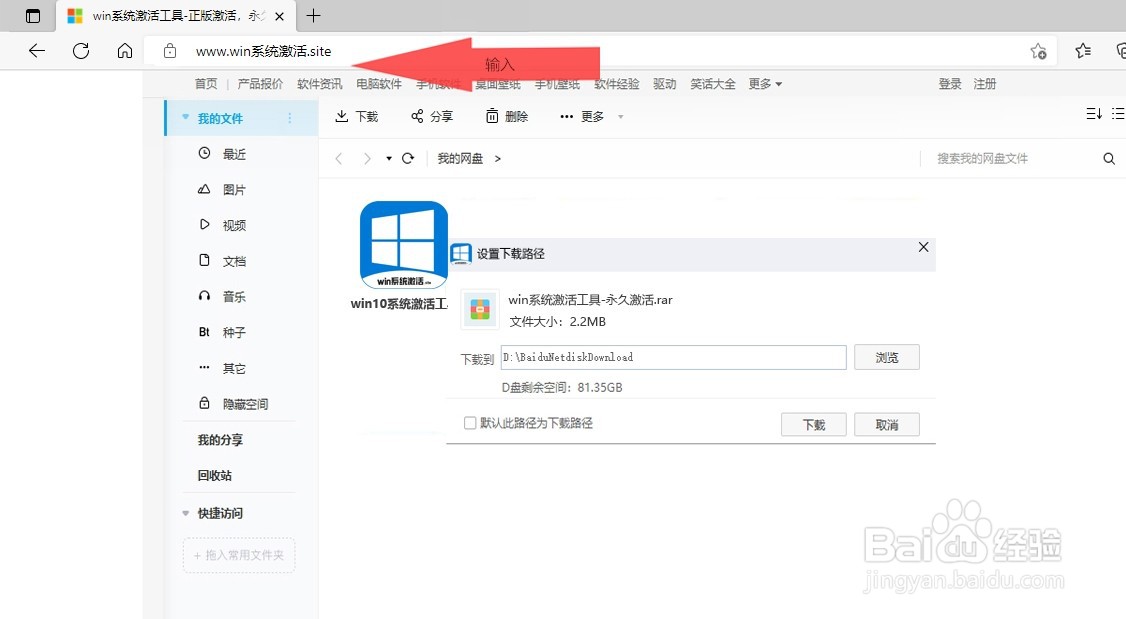The width and height of the screenshot is (1126, 619).
Task: Open 驱动 in the site navigation
Action: [665, 84]
